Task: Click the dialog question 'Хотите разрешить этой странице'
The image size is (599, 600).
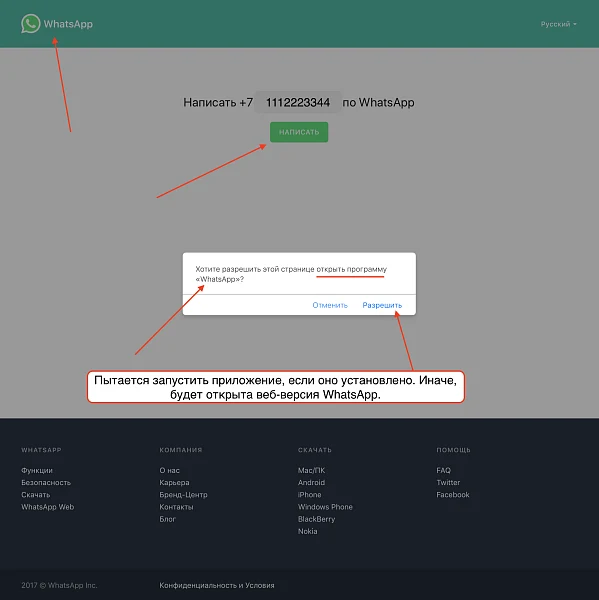Action: tap(255, 269)
